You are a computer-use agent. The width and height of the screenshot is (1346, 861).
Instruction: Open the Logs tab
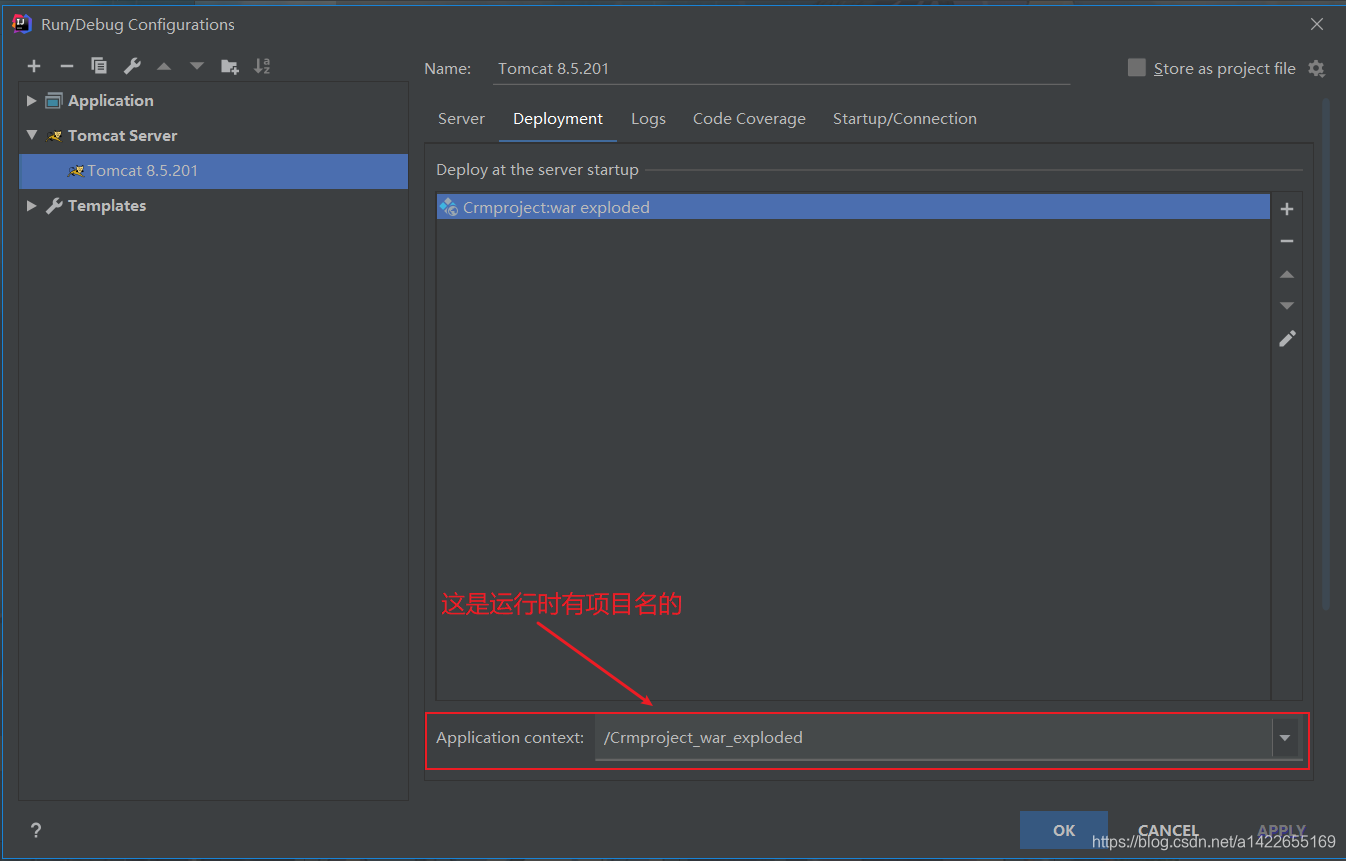pos(648,119)
